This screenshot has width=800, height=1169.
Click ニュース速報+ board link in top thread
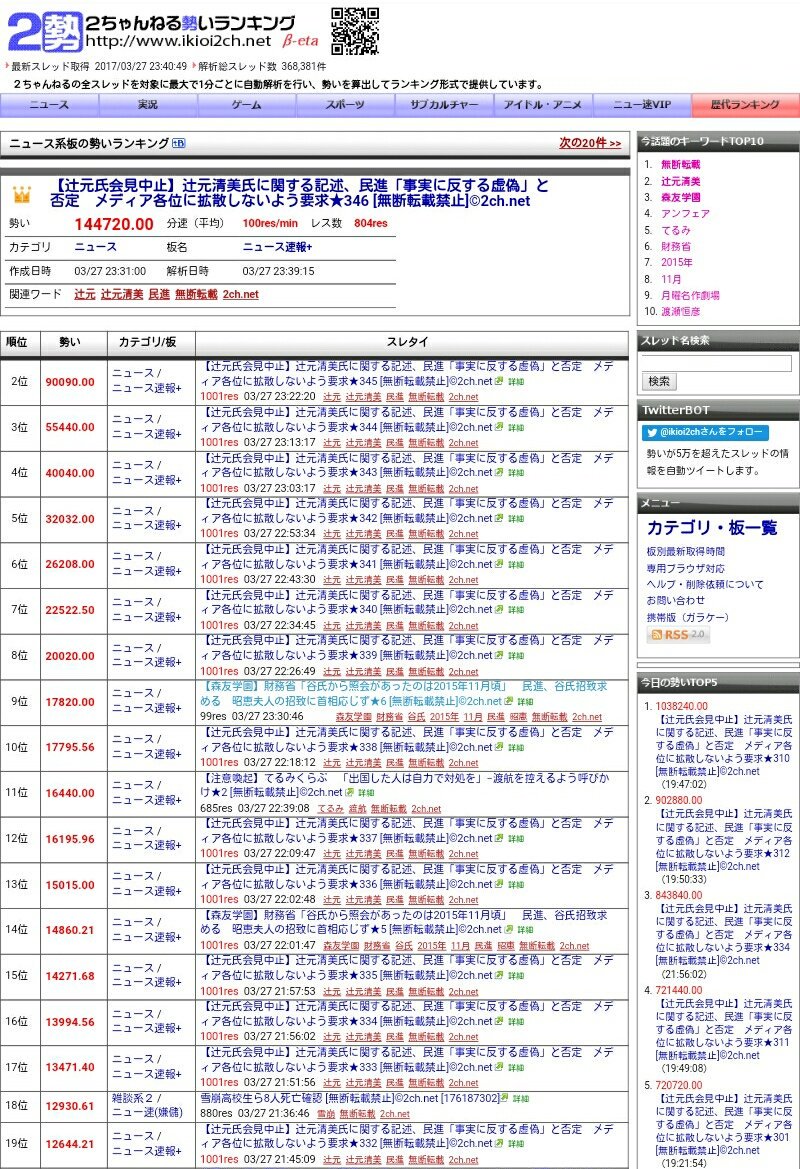point(277,247)
